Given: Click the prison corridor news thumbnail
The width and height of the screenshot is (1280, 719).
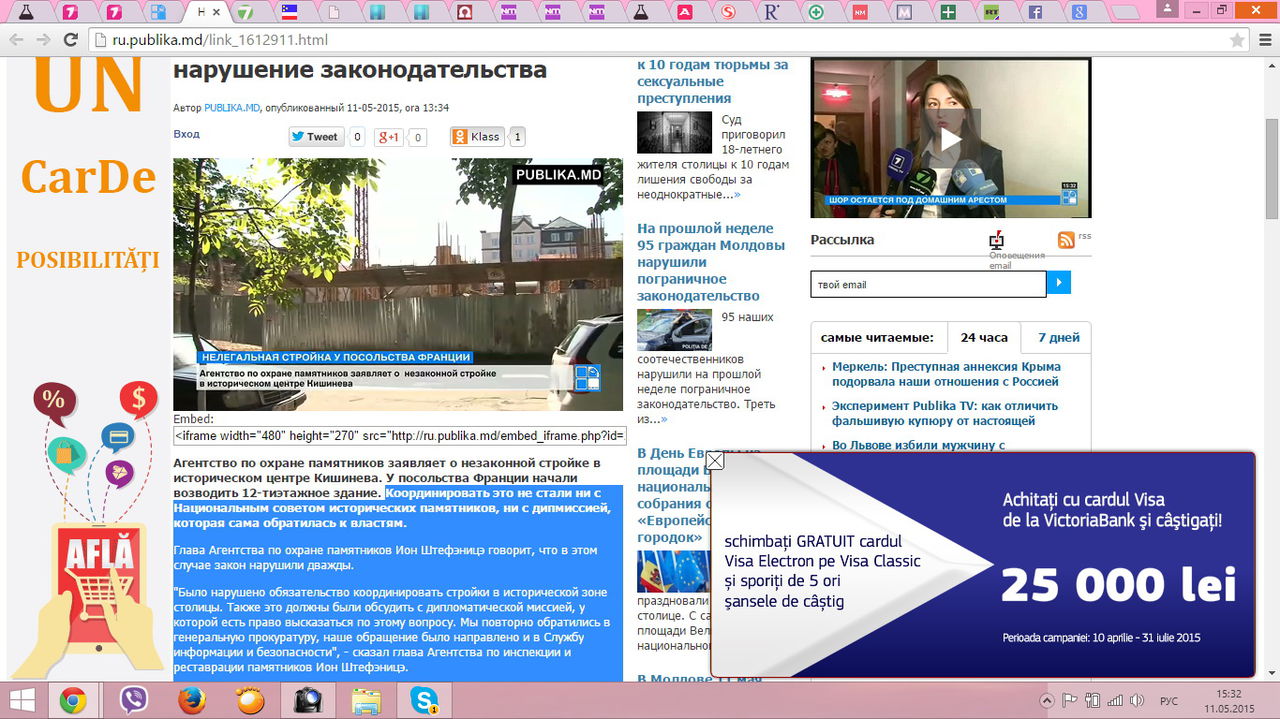Looking at the screenshot, I should pos(674,132).
